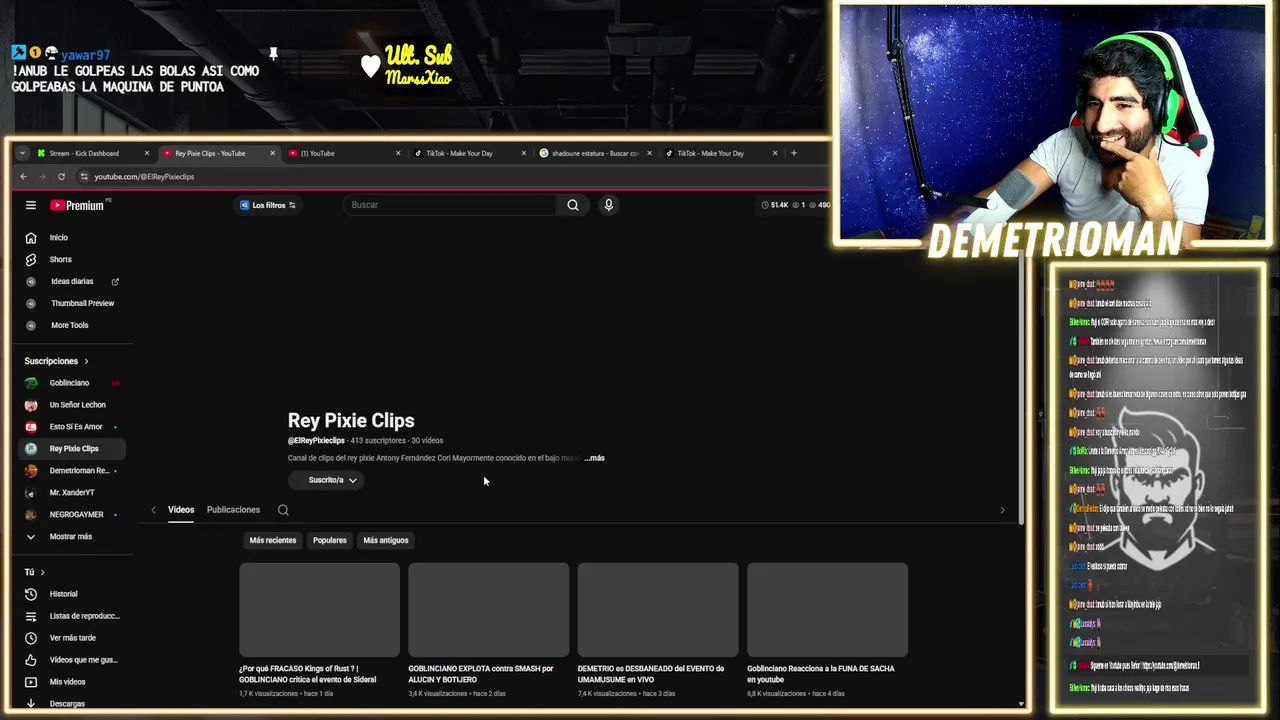Search within the channel via magnifier icon
Viewport: 1280px width, 720px height.
click(x=283, y=510)
